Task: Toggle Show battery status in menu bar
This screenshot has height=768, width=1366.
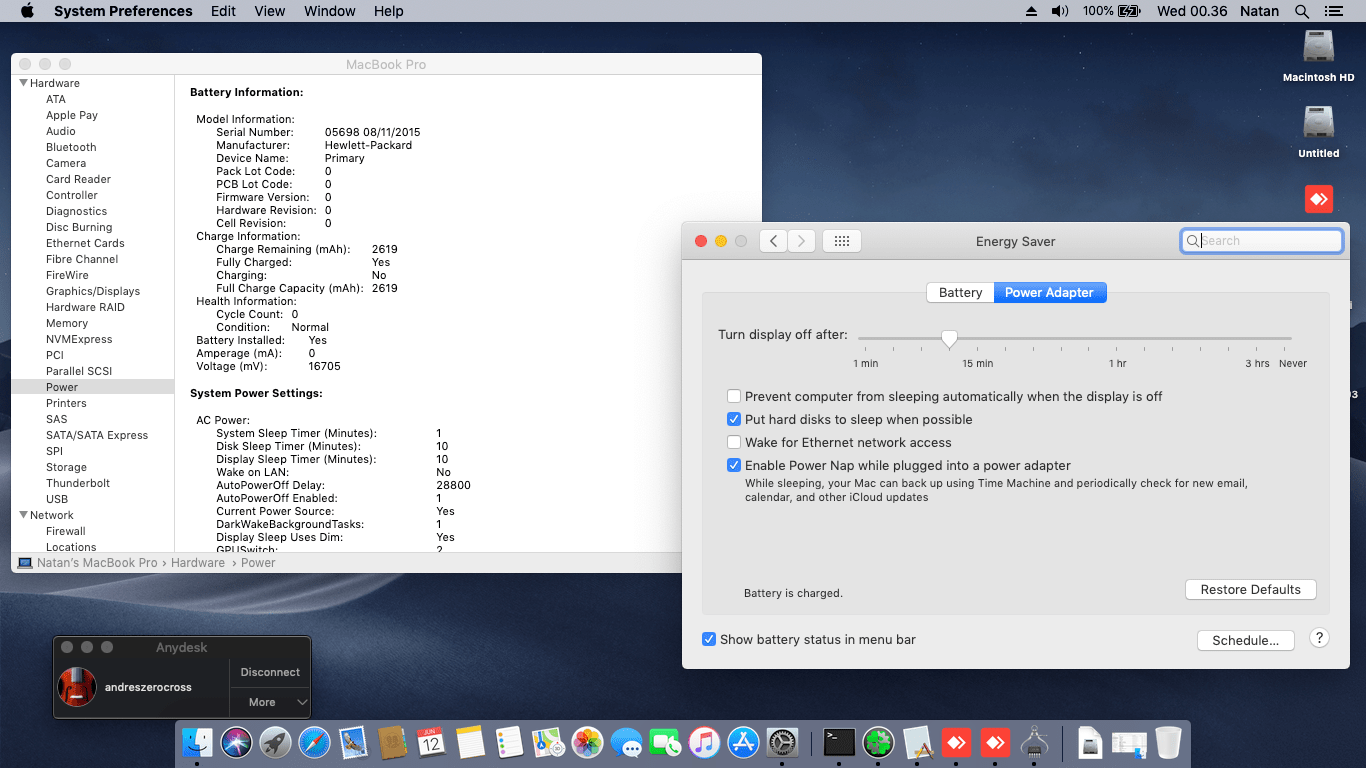Action: pos(709,639)
